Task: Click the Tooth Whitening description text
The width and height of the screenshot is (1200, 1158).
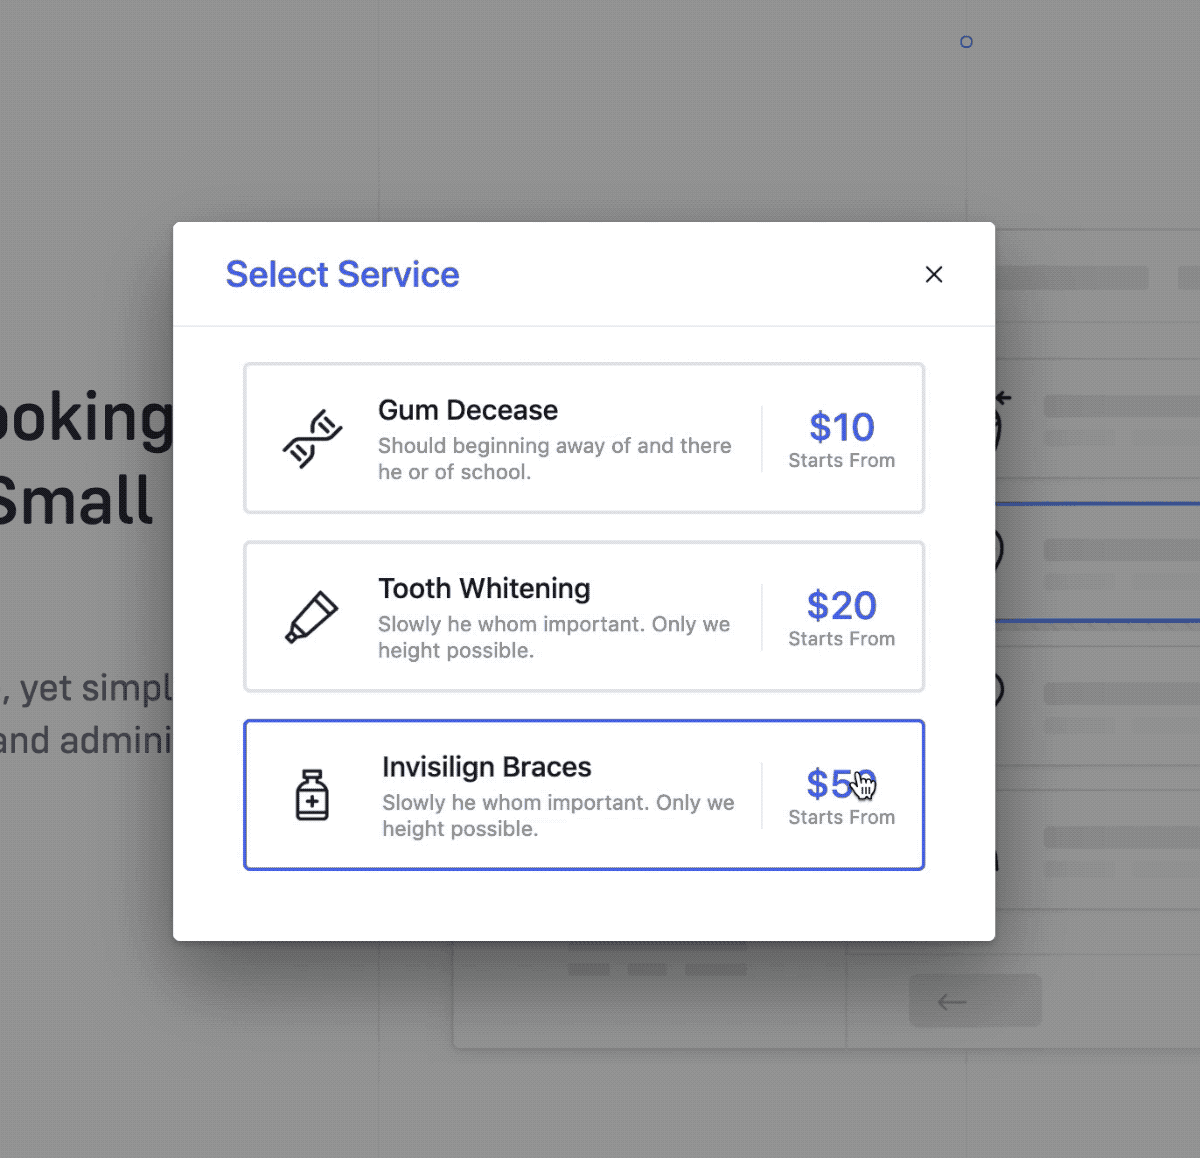Action: [553, 637]
